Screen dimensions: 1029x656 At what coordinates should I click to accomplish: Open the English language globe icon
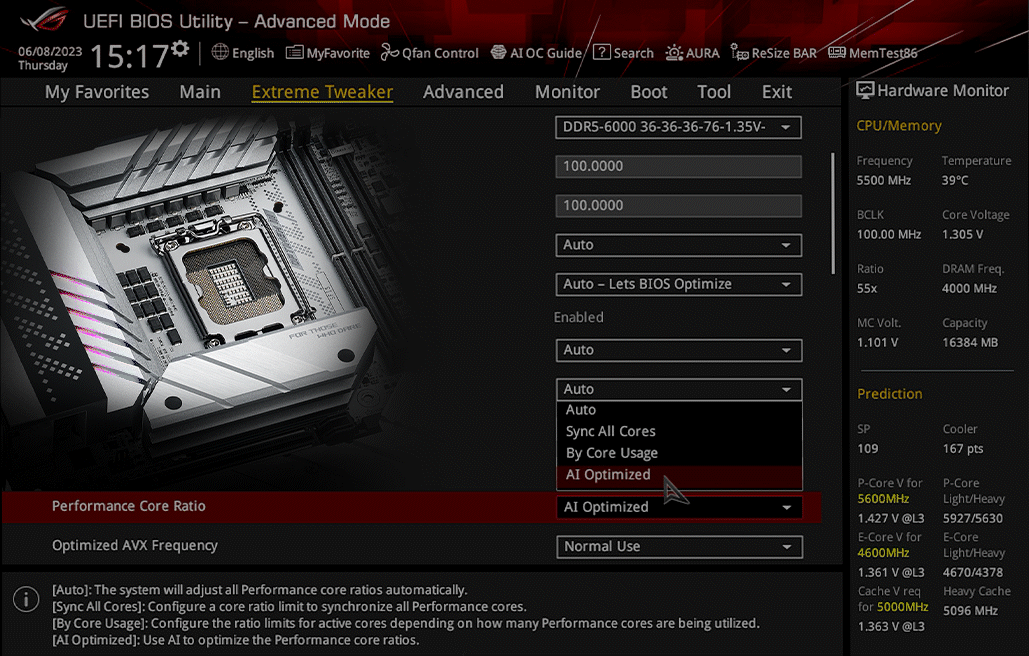(220, 53)
